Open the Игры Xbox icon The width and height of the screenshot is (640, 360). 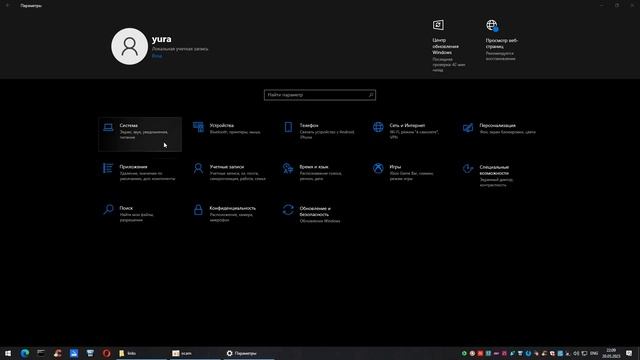pyautogui.click(x=378, y=168)
